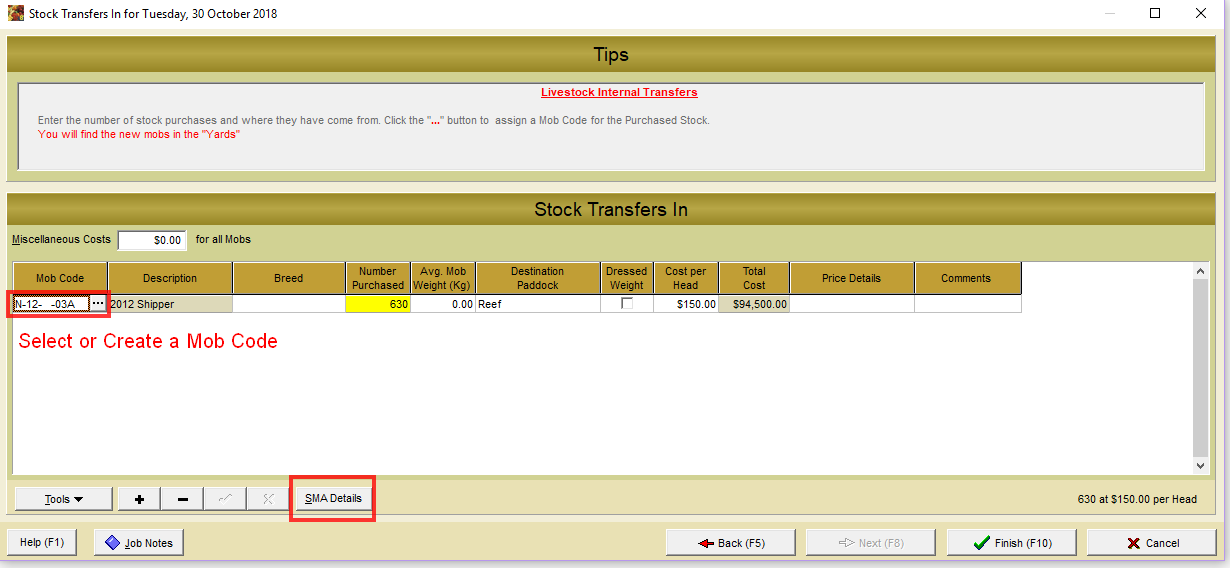This screenshot has width=1230, height=568.
Task: Click the Breed cell in the first row
Action: click(289, 304)
